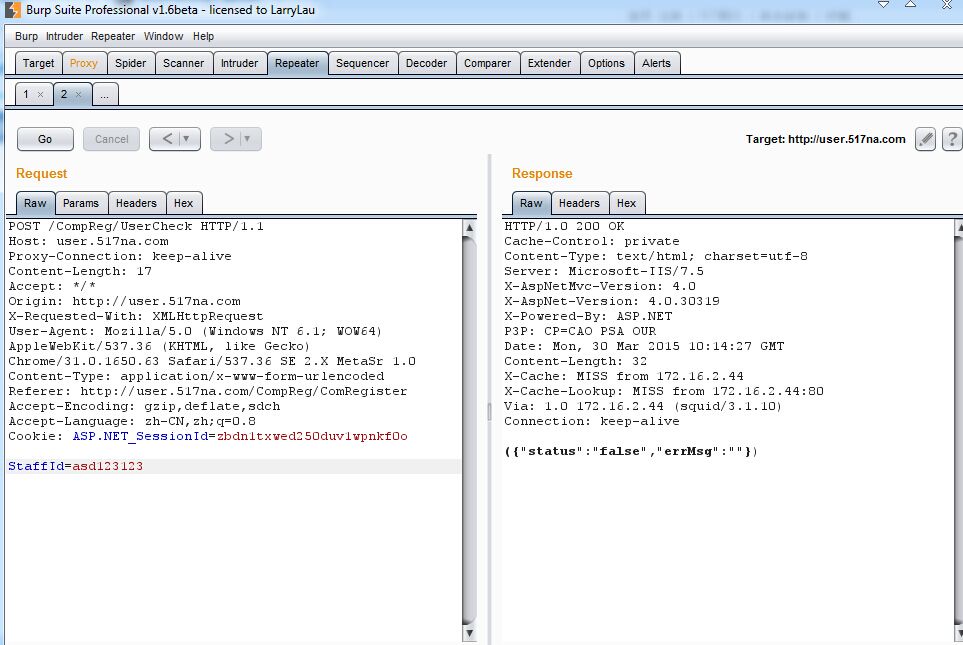Click the Content-Length: 17 header line

coord(80,271)
